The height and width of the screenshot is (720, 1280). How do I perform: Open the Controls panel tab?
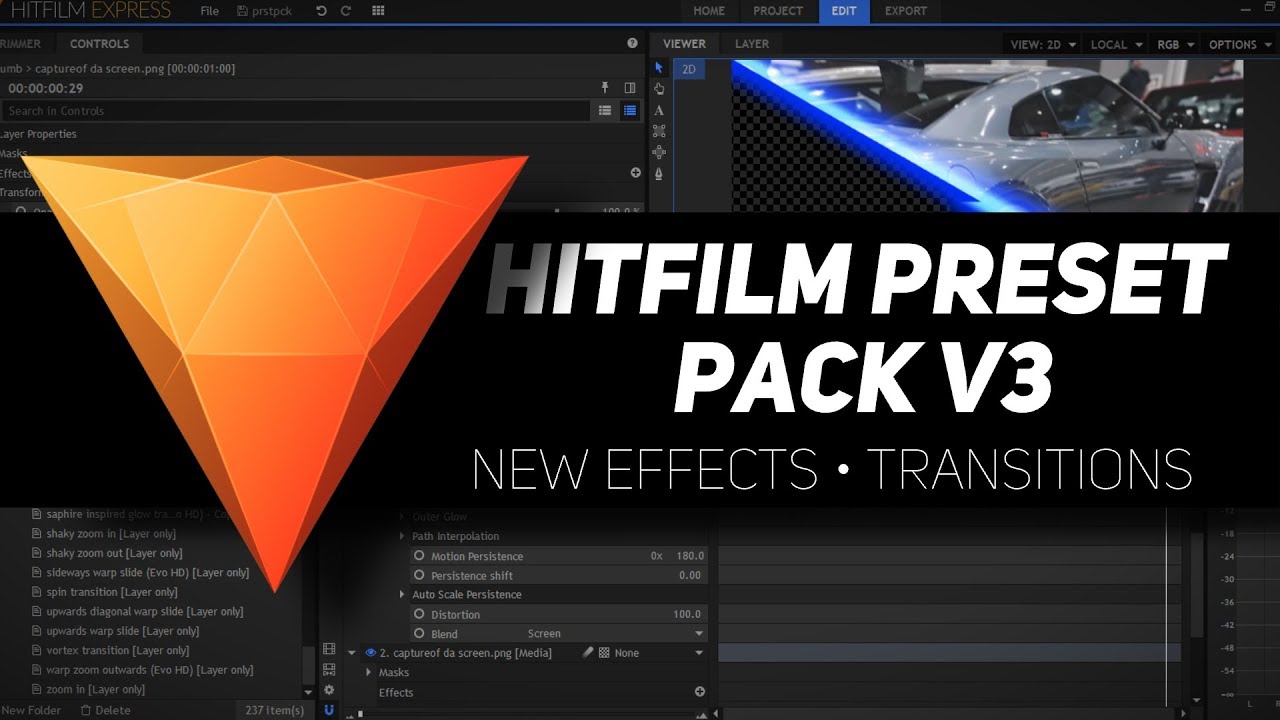[x=99, y=44]
